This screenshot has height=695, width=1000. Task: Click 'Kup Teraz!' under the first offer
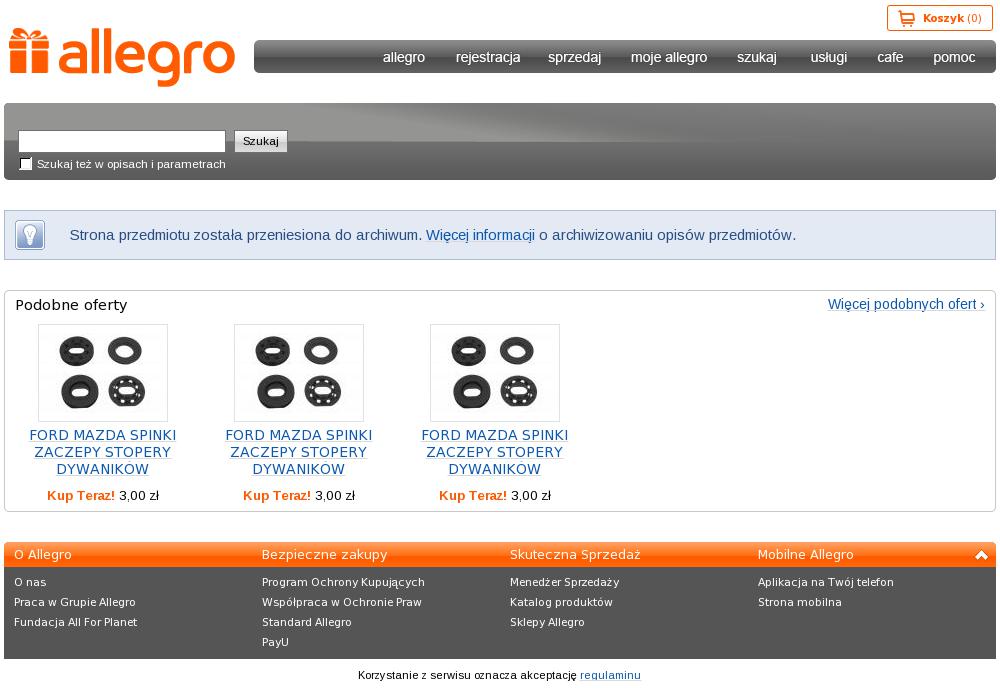coord(81,495)
